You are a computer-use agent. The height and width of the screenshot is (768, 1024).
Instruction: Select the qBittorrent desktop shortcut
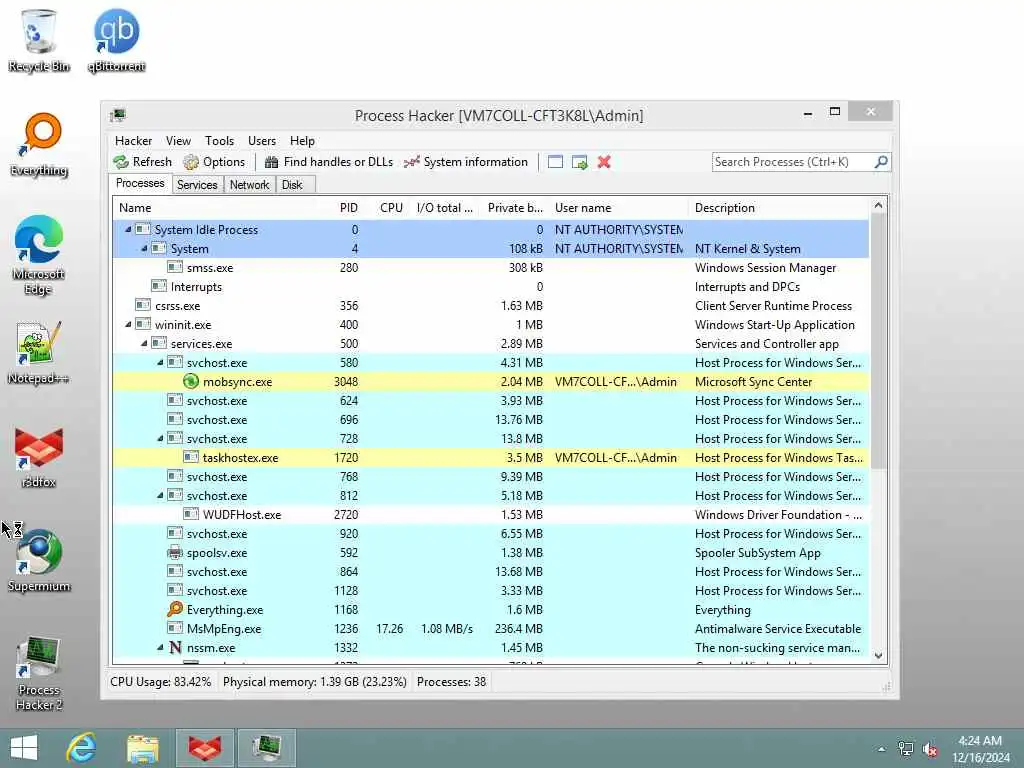[116, 40]
